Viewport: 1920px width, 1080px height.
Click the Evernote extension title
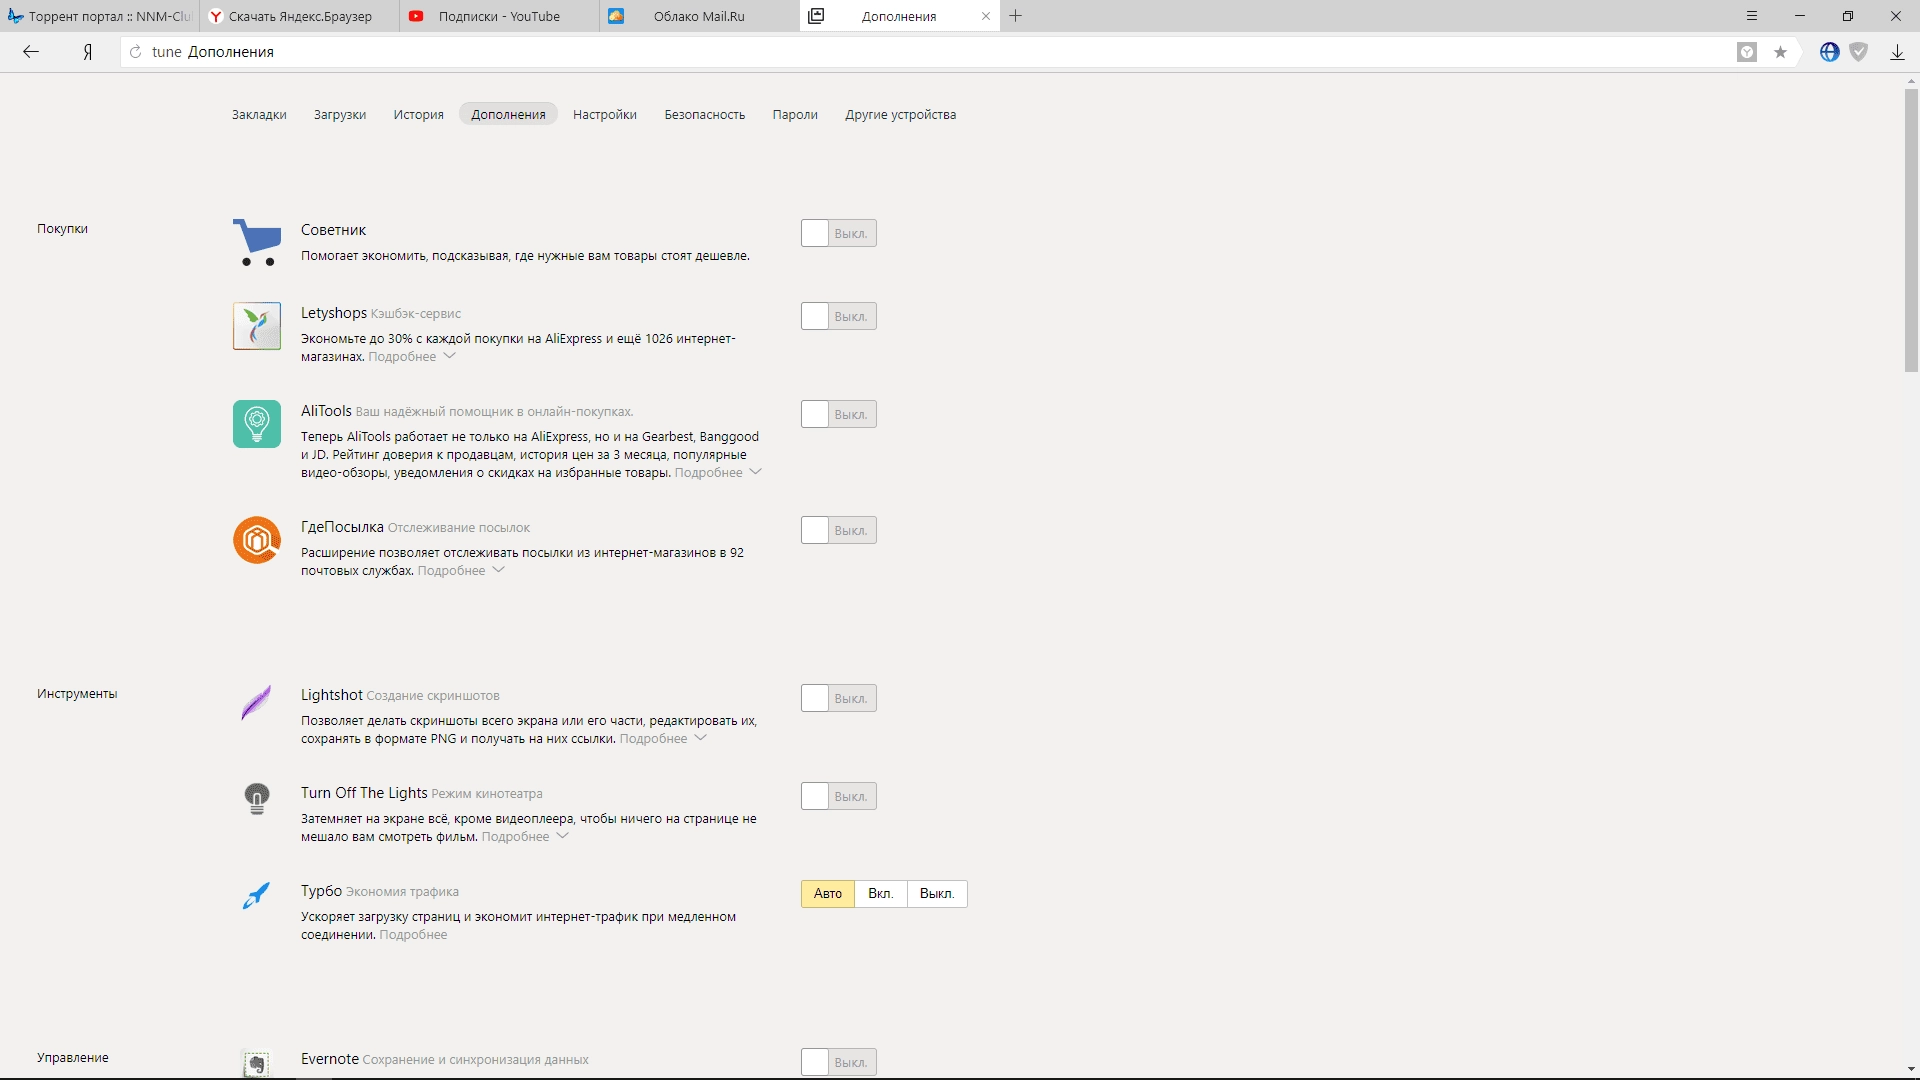pyautogui.click(x=330, y=1059)
